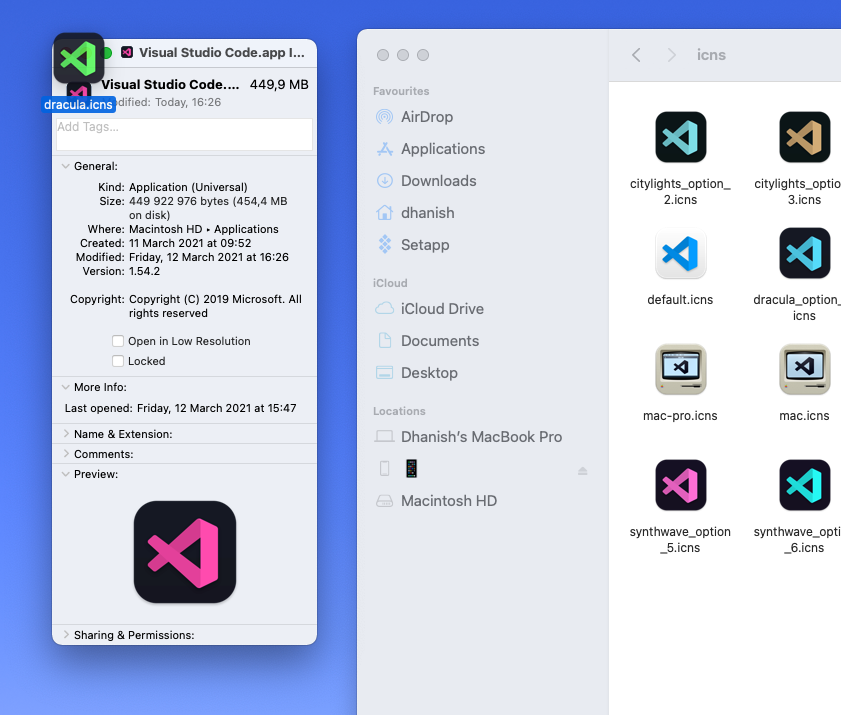Click the AirDrop sidebar icon
The image size is (841, 715).
[x=384, y=116]
